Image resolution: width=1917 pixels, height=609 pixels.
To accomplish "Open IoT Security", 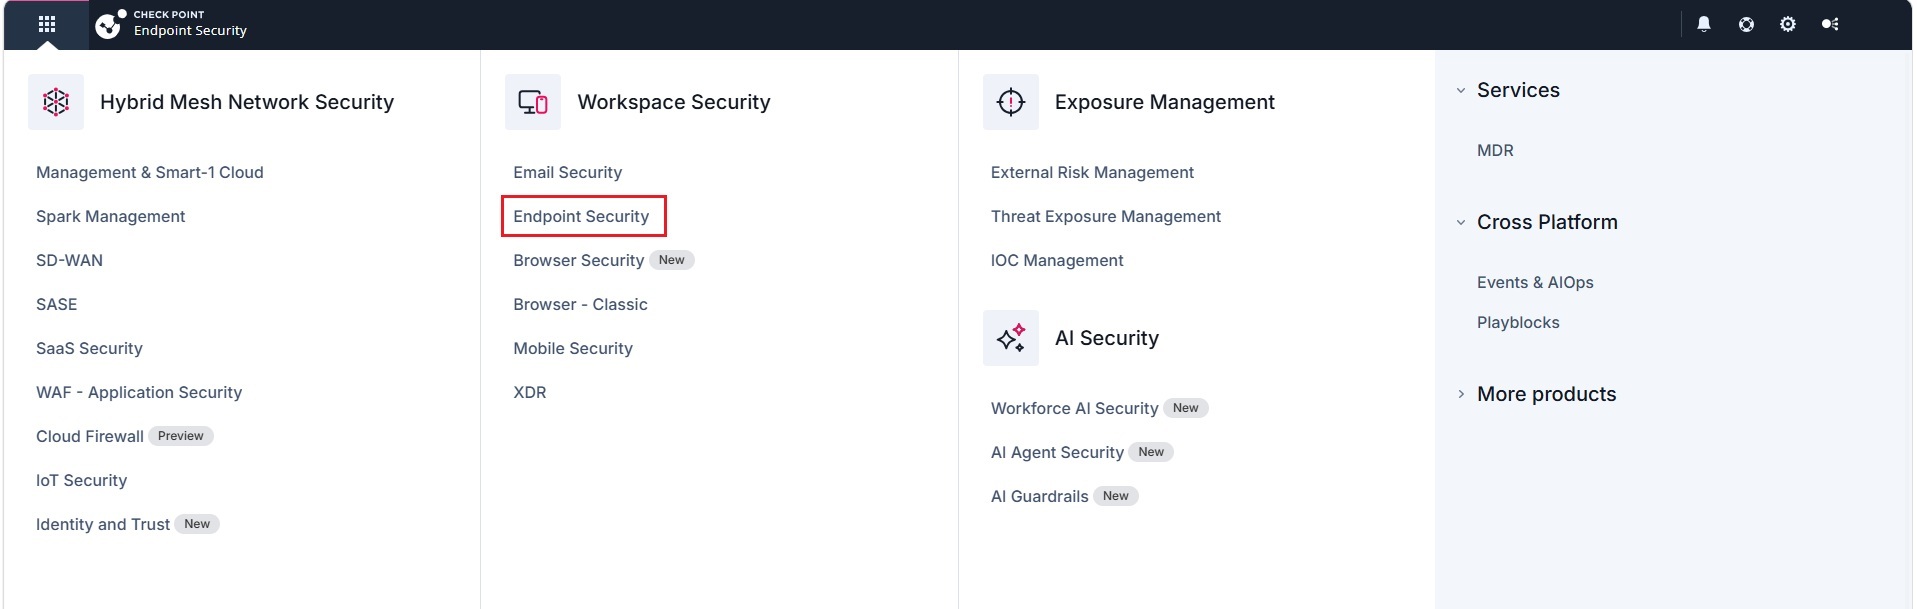I will point(81,480).
